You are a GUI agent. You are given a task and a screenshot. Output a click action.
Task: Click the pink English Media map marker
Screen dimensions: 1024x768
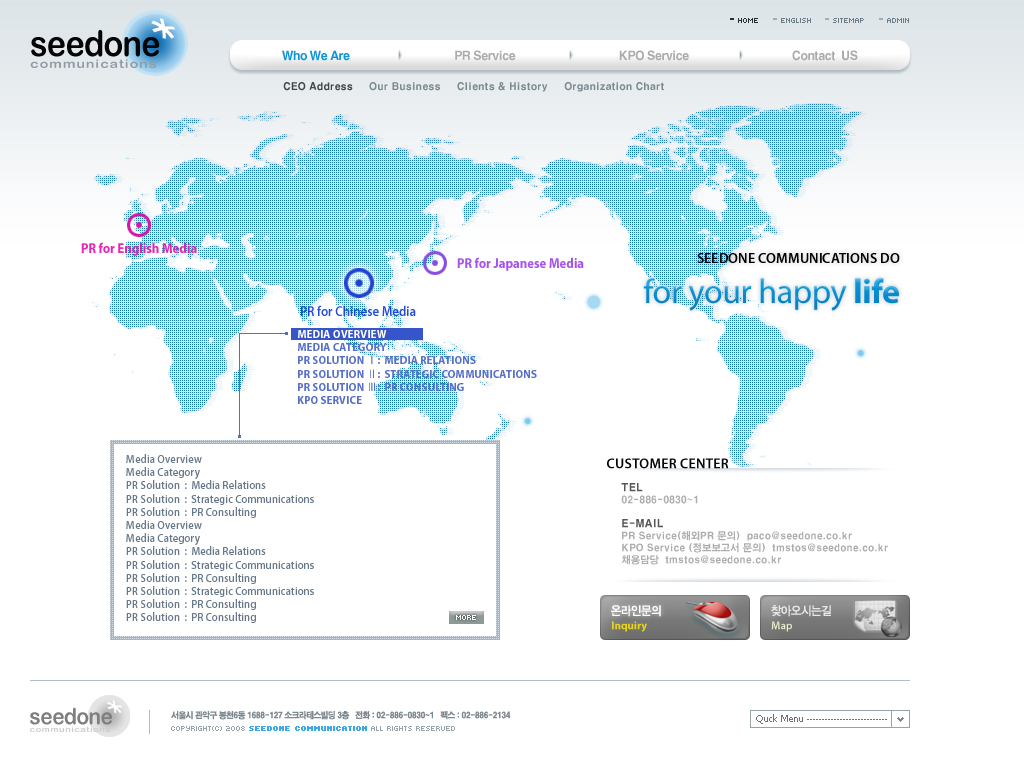pos(139,225)
